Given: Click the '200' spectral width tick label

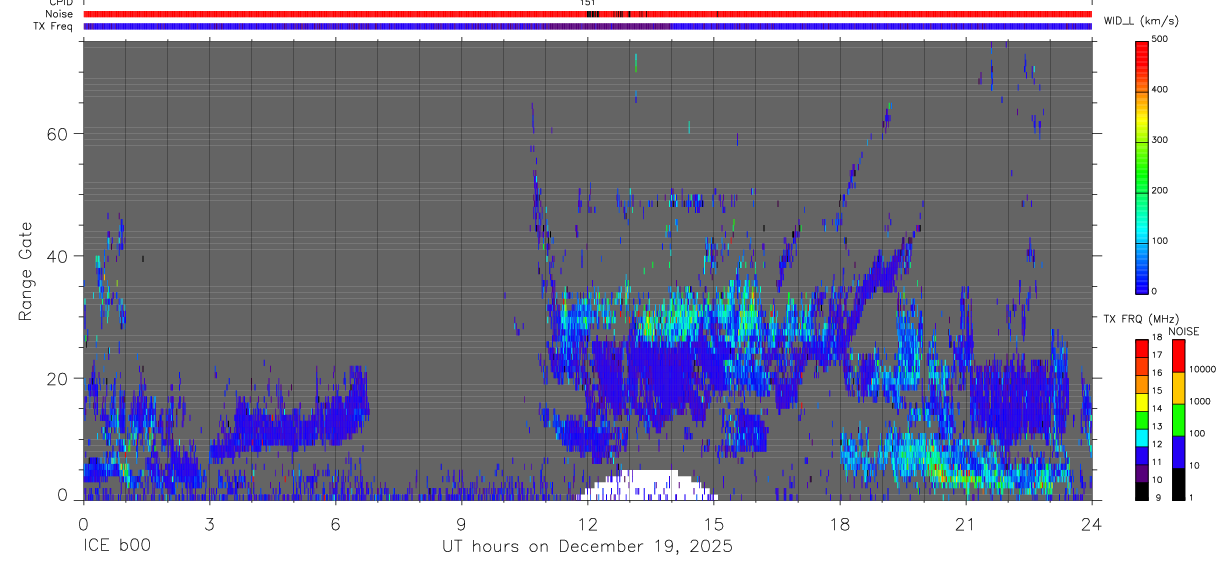Looking at the screenshot, I should [1160, 190].
